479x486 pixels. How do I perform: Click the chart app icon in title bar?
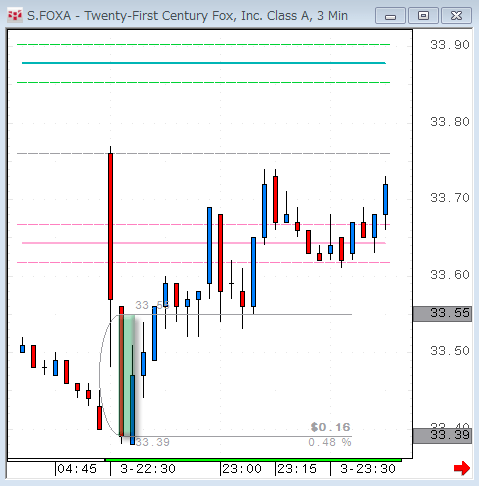pos(15,16)
